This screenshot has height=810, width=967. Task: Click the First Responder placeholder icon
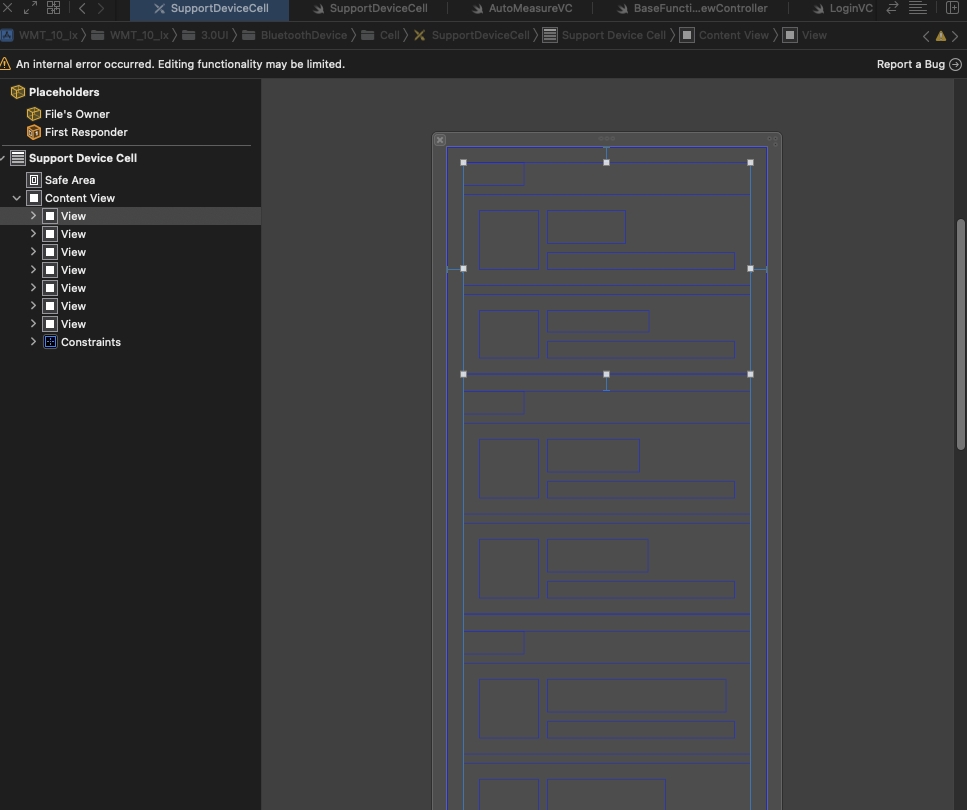(x=34, y=132)
